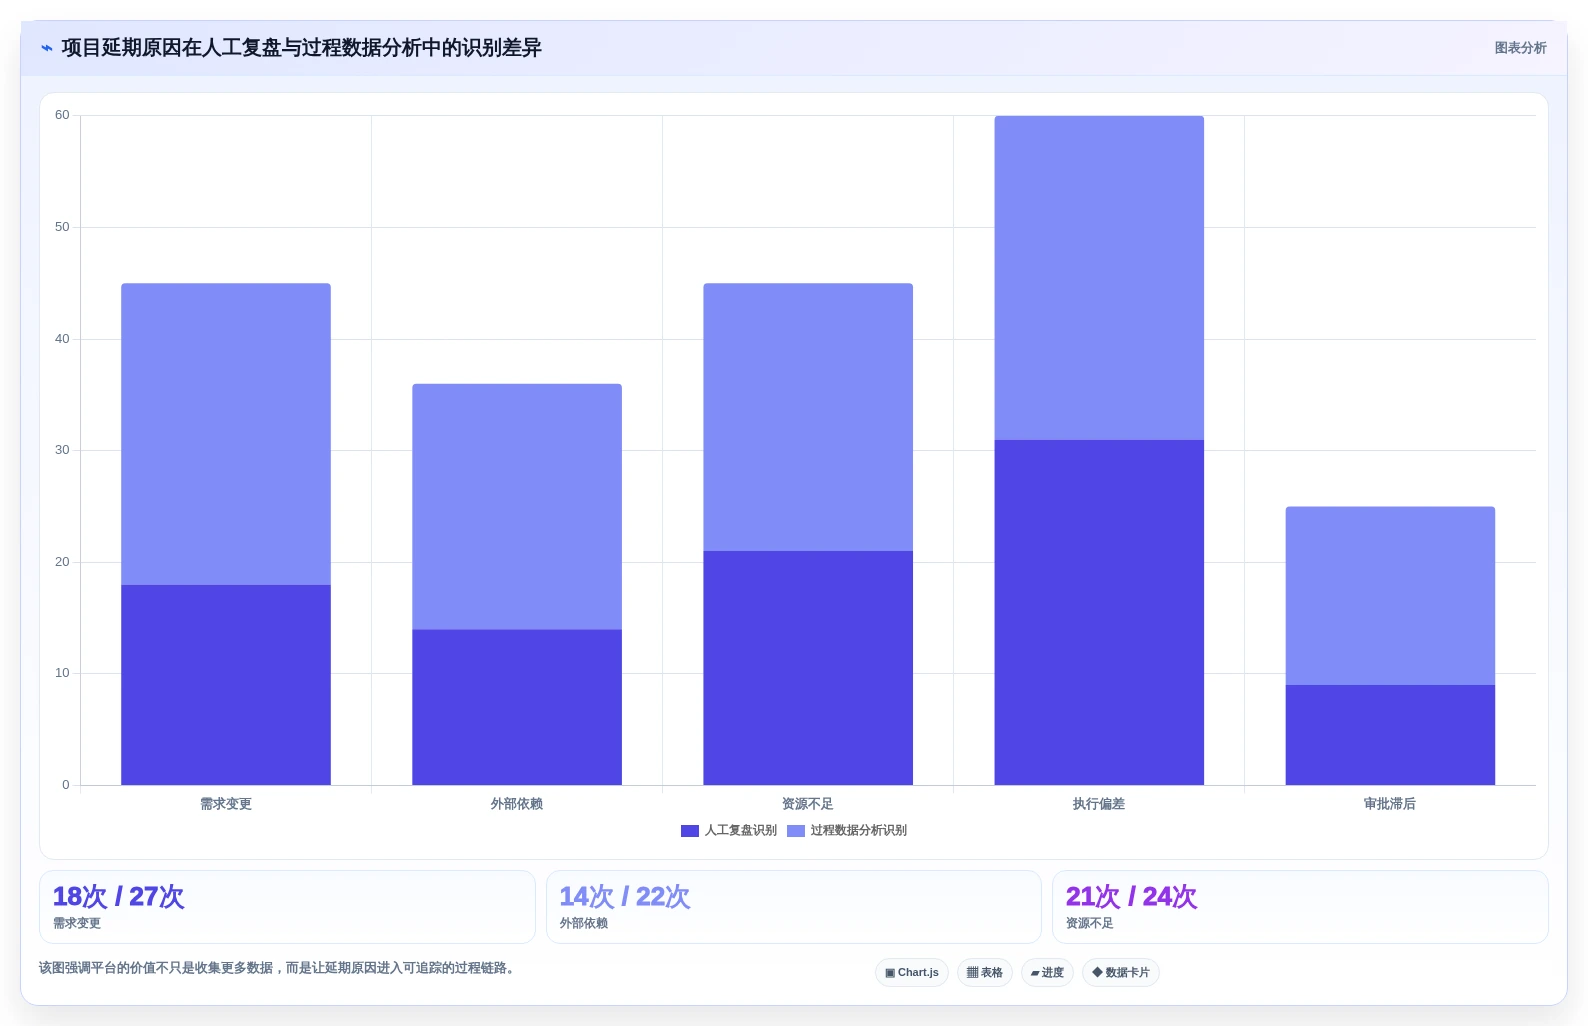This screenshot has height=1026, width=1588.
Task: Click the light bar segment for 资源不足
Action: pos(808,417)
